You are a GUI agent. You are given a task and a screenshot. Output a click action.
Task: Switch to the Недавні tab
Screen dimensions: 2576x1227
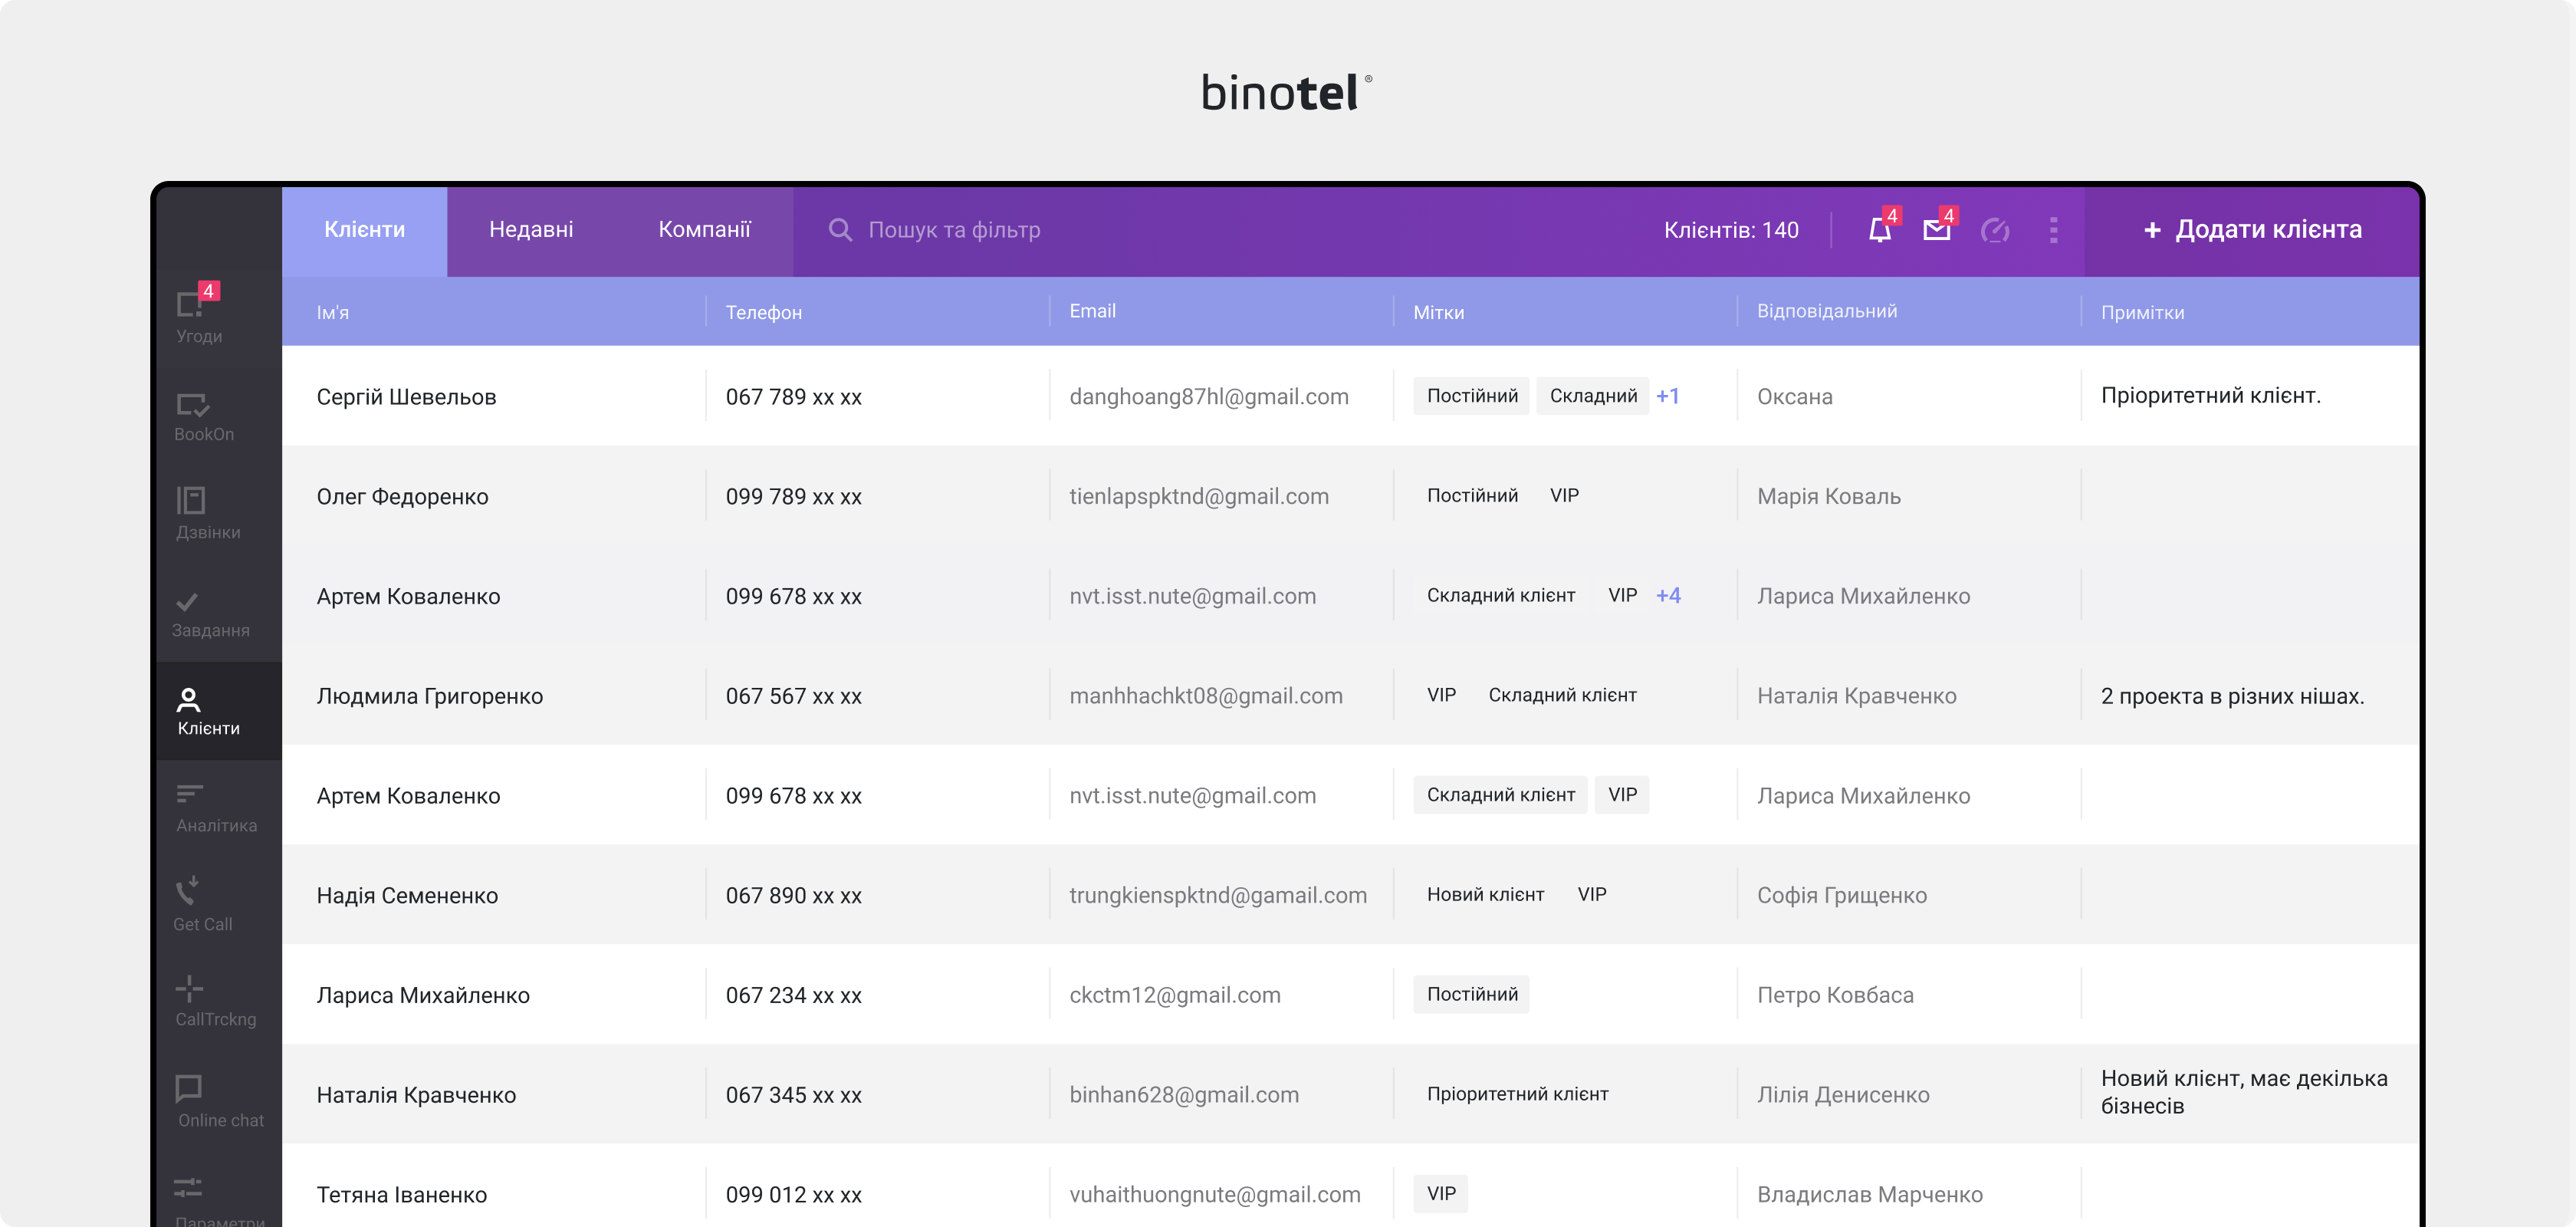click(531, 230)
